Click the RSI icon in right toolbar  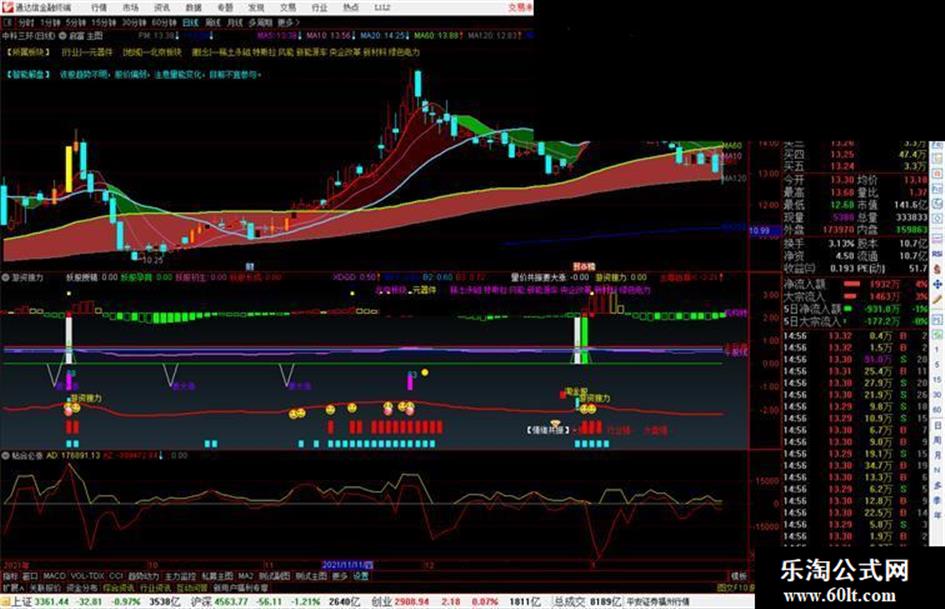coord(937,254)
